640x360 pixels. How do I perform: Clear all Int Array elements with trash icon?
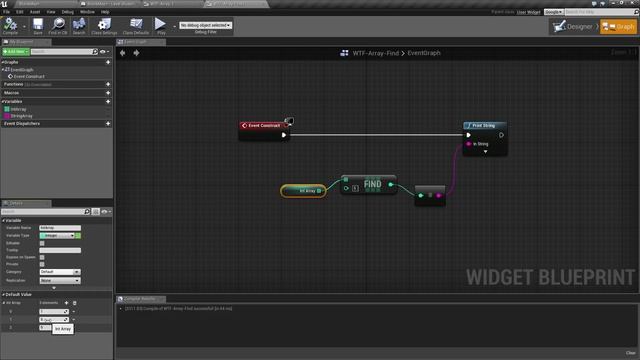click(74, 303)
